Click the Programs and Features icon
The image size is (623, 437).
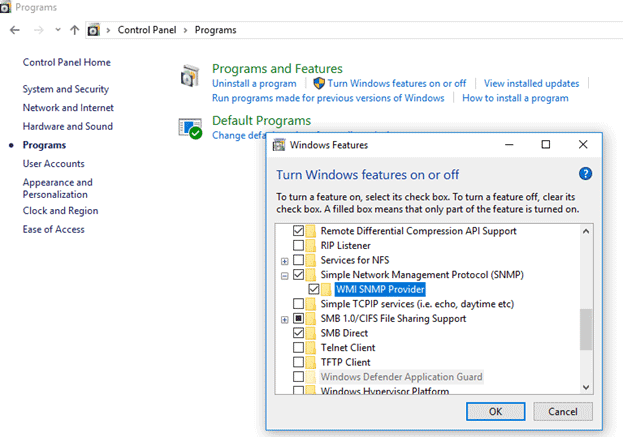click(x=190, y=75)
